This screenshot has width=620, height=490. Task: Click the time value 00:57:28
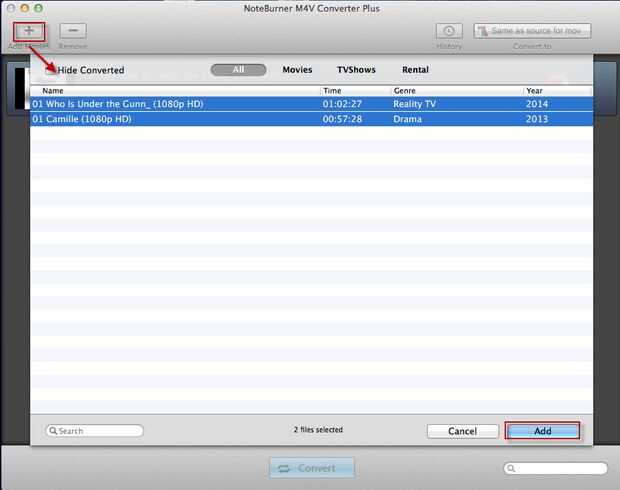tap(342, 119)
